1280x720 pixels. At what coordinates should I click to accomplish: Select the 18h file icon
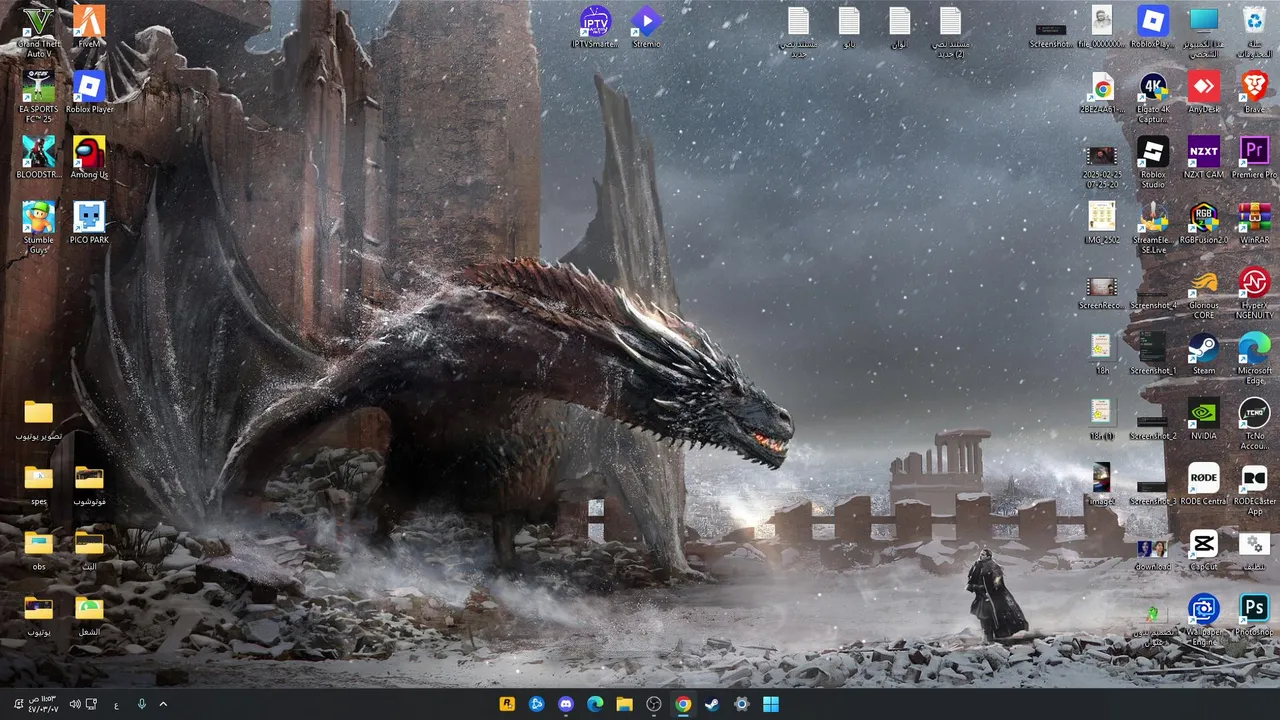pos(1102,353)
